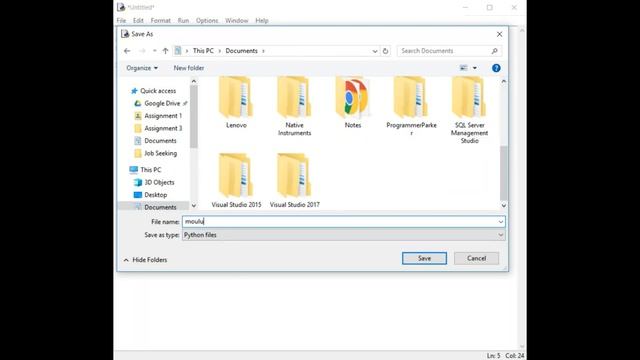Click the file list scroll up arrow
Viewport: 640px width, 360px height.
(x=504, y=82)
